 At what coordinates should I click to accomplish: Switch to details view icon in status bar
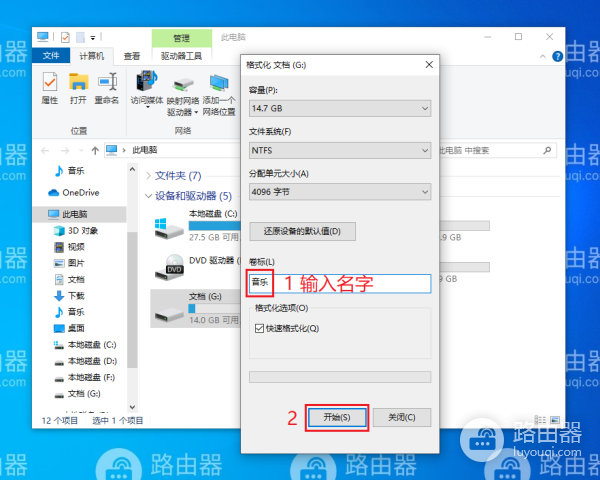540,420
